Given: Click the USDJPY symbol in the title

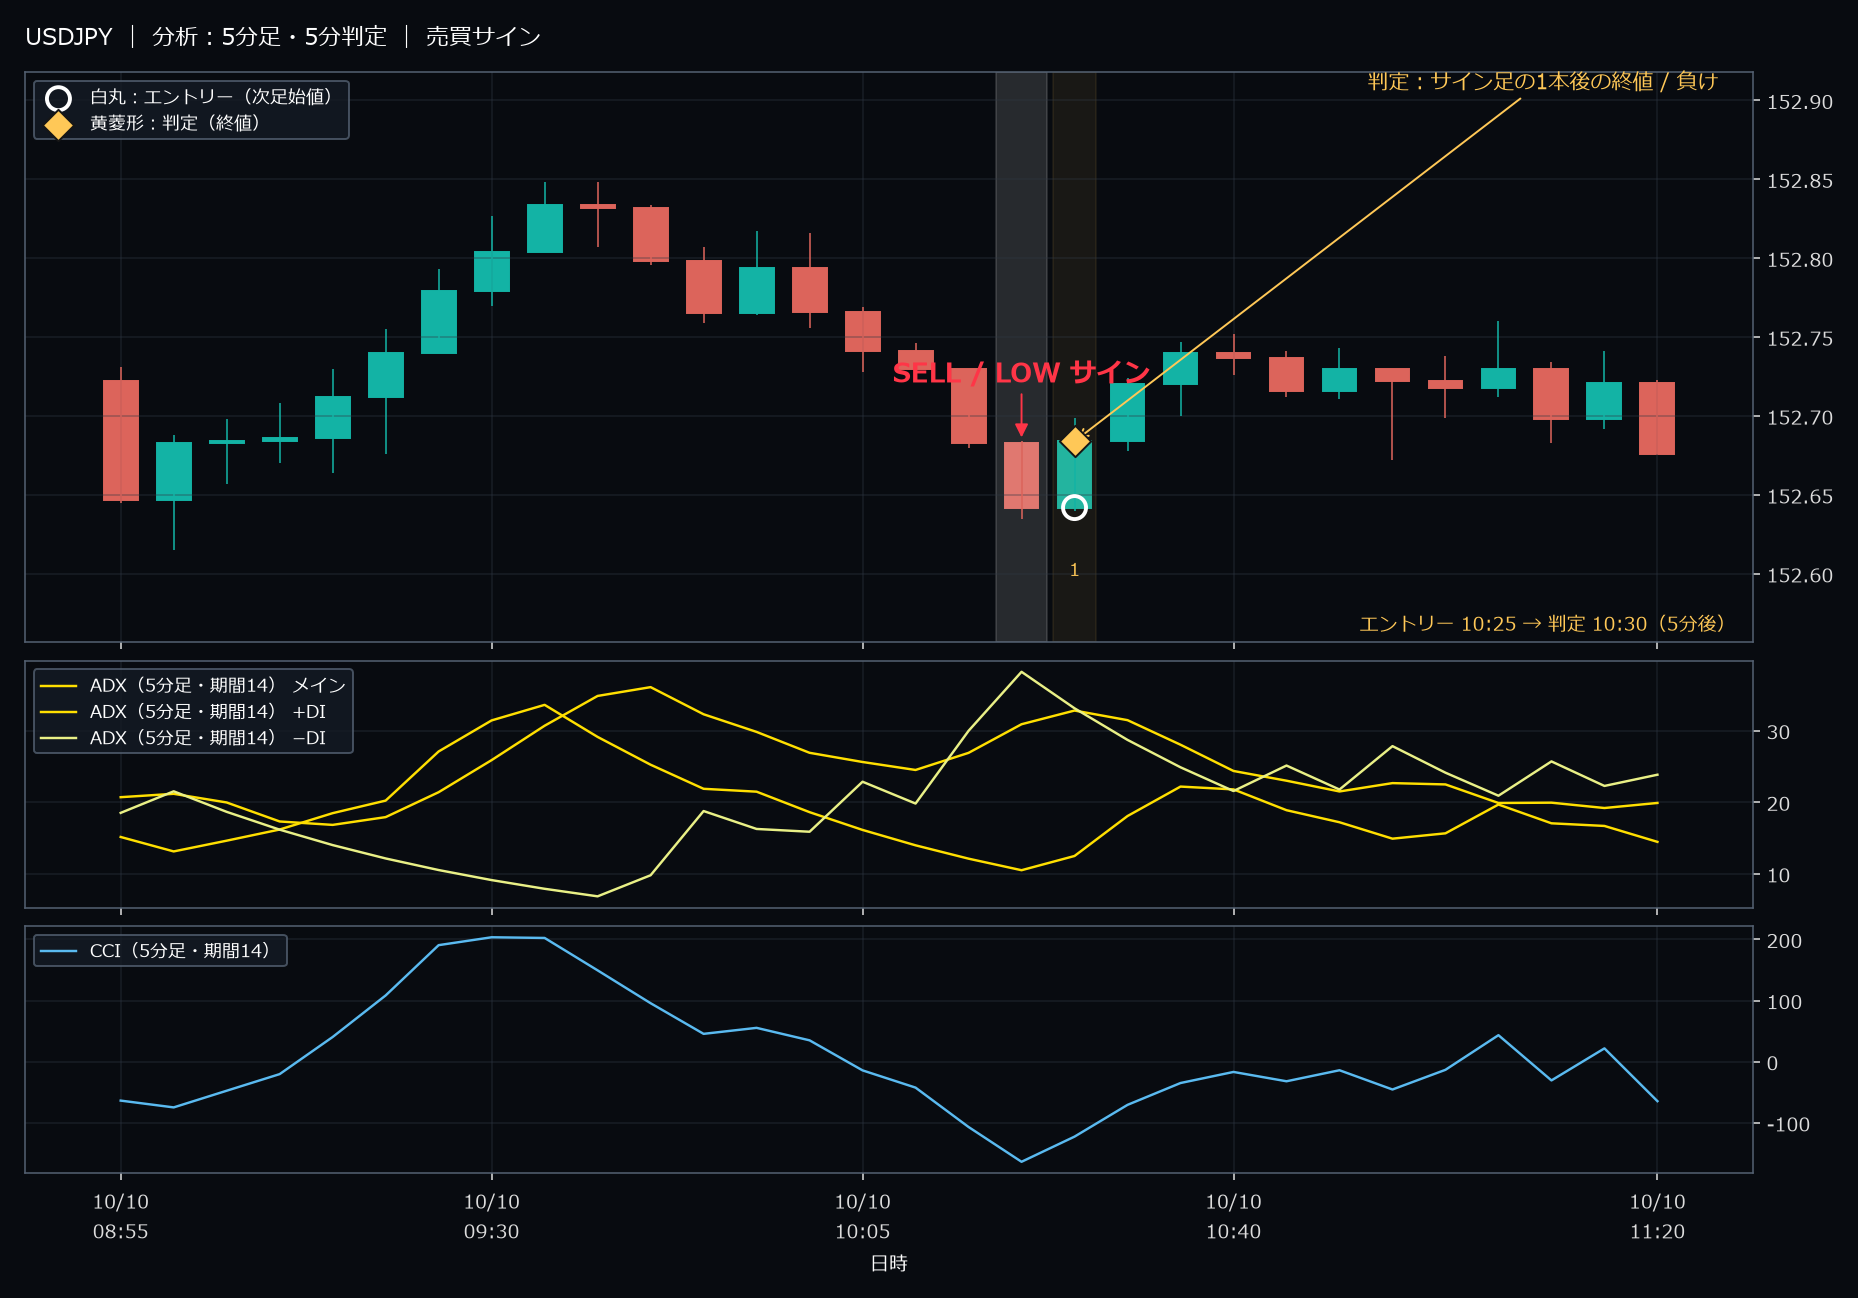Looking at the screenshot, I should pyautogui.click(x=69, y=37).
